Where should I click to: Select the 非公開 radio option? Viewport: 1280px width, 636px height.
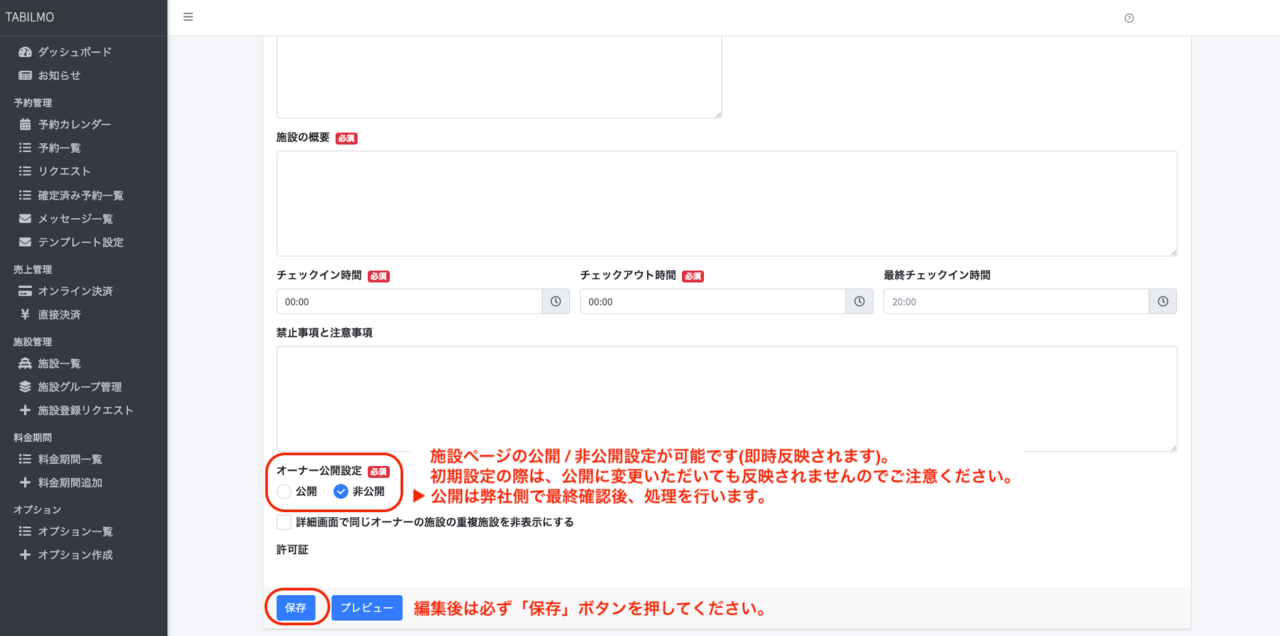[341, 491]
